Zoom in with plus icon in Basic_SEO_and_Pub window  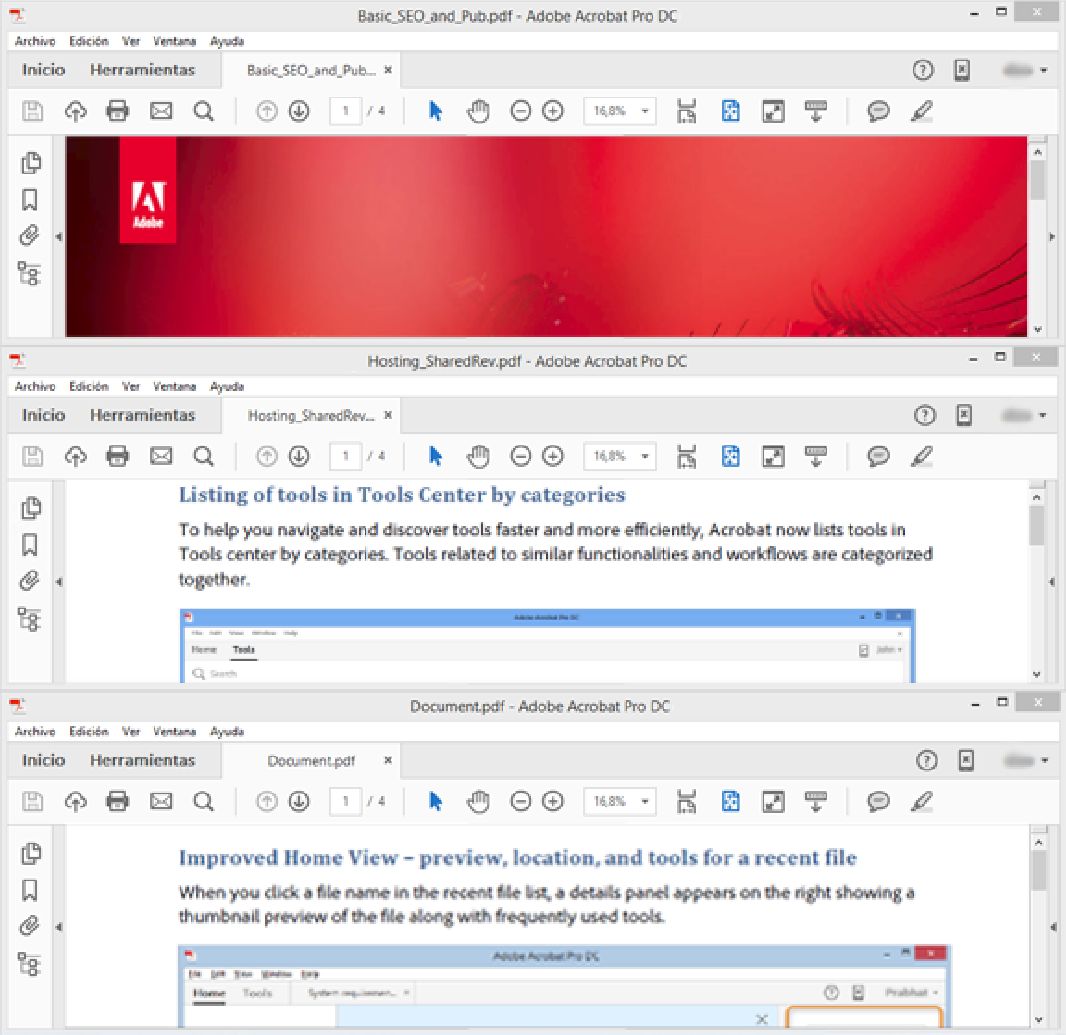click(x=553, y=111)
